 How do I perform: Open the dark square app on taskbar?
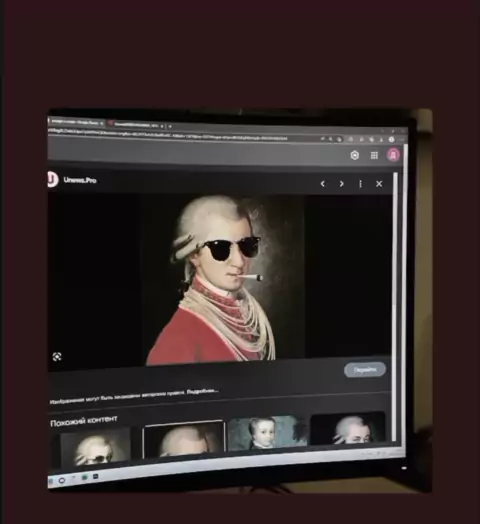click(x=95, y=476)
